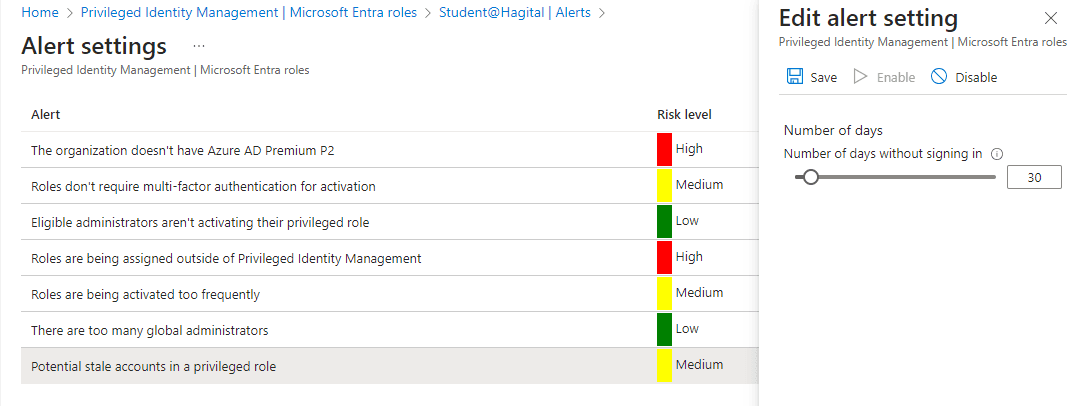Open the multi-factor authentication alert row
Screen dimensions: 1078x406
[203, 186]
